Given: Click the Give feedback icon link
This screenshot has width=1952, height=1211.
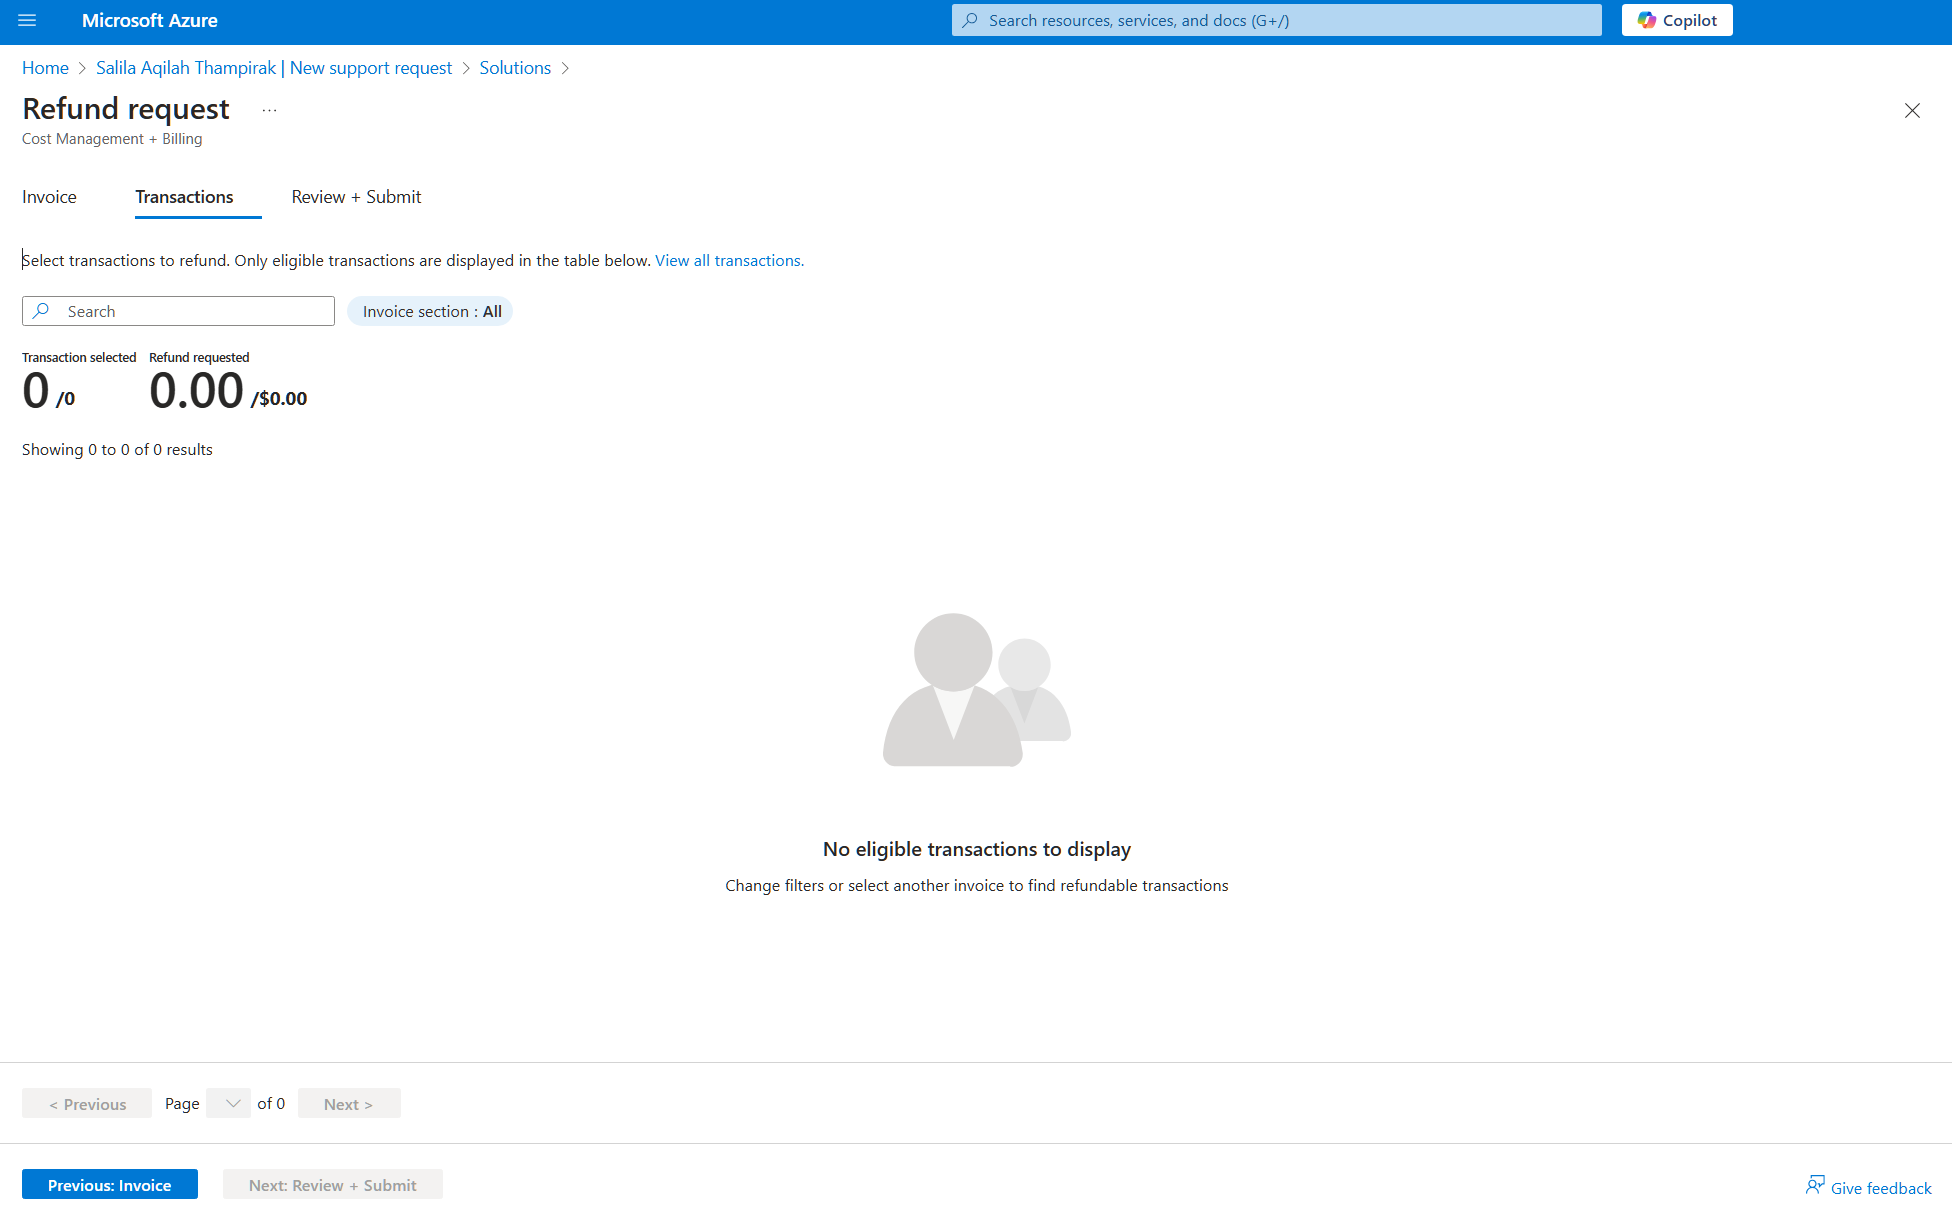Looking at the screenshot, I should pyautogui.click(x=1814, y=1186).
